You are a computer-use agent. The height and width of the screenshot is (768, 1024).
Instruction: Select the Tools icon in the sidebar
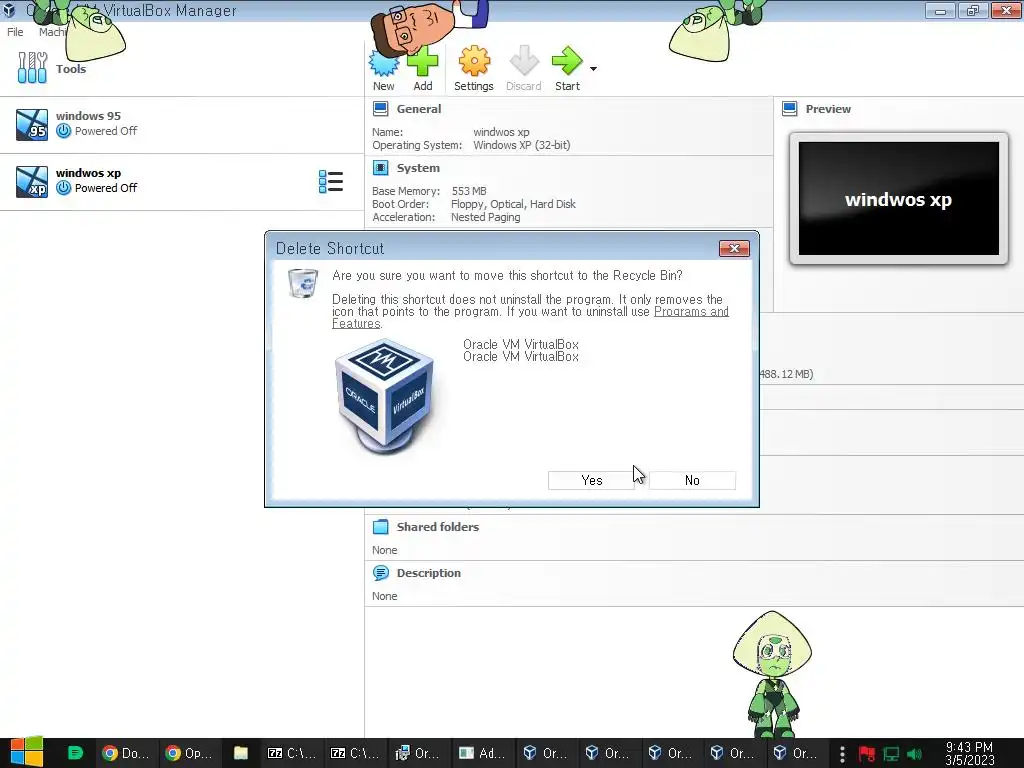click(32, 68)
